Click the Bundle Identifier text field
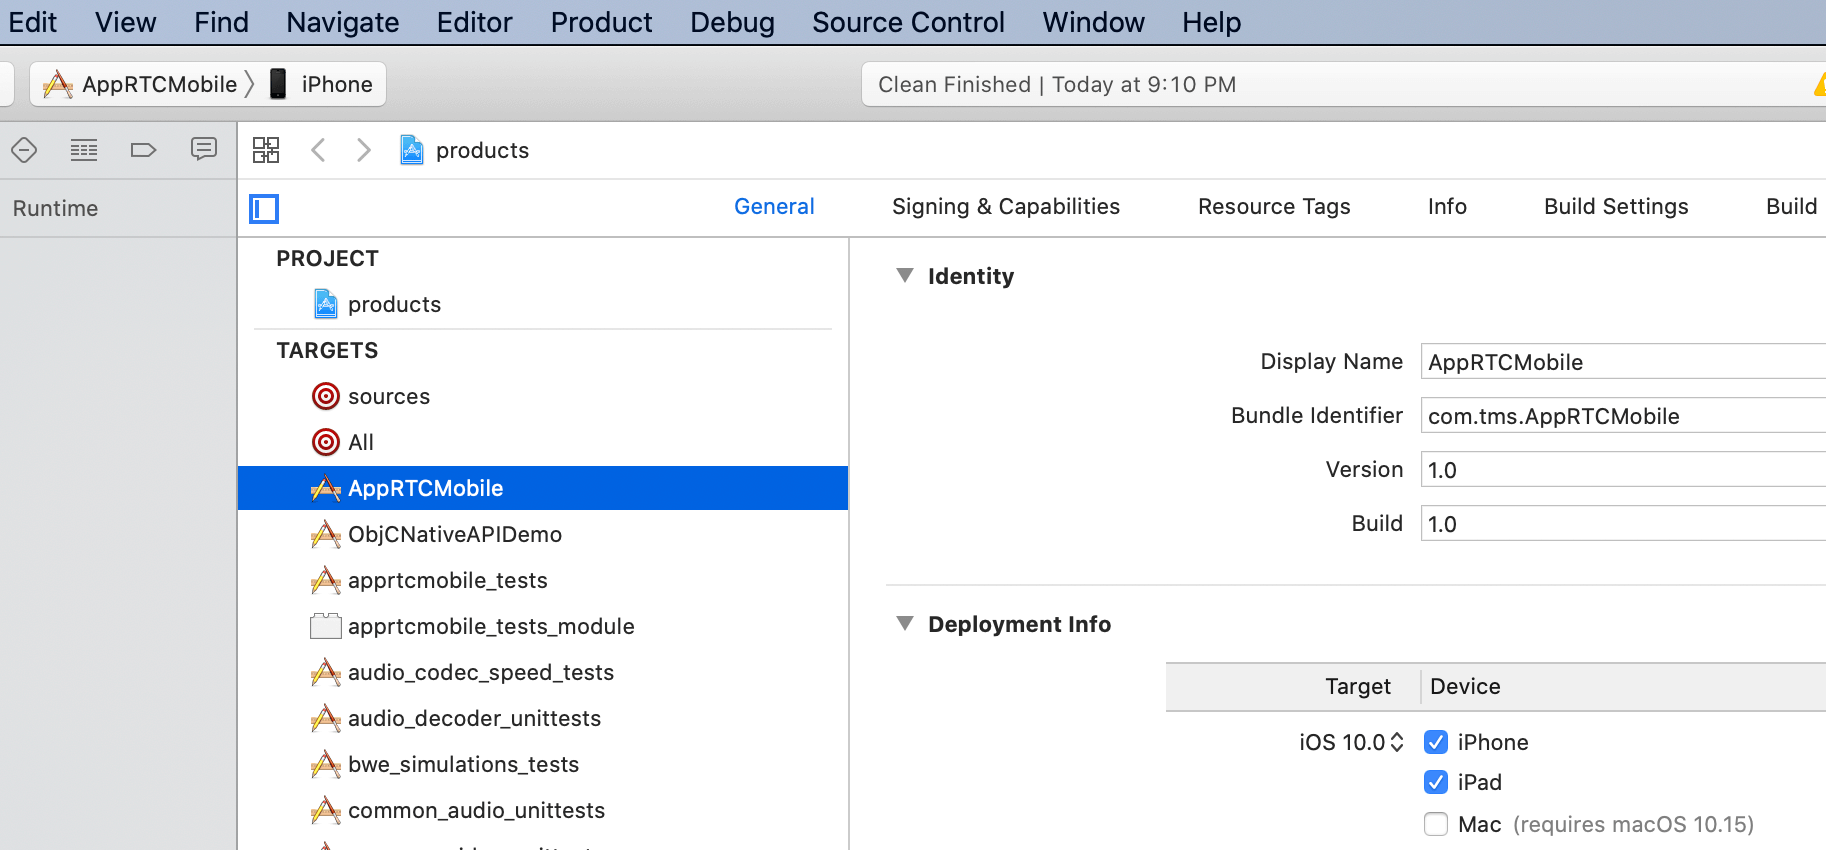Image resolution: width=1826 pixels, height=850 pixels. 1620,416
